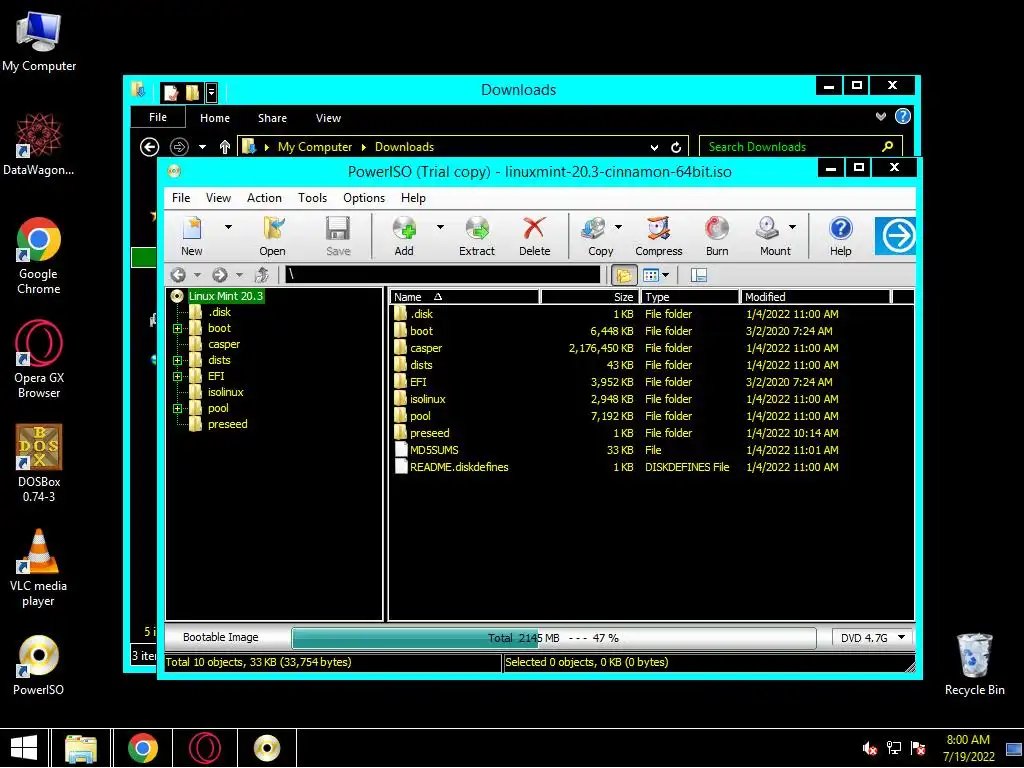The height and width of the screenshot is (768, 1024).
Task: Click the view mode grid icon
Action: [x=651, y=276]
